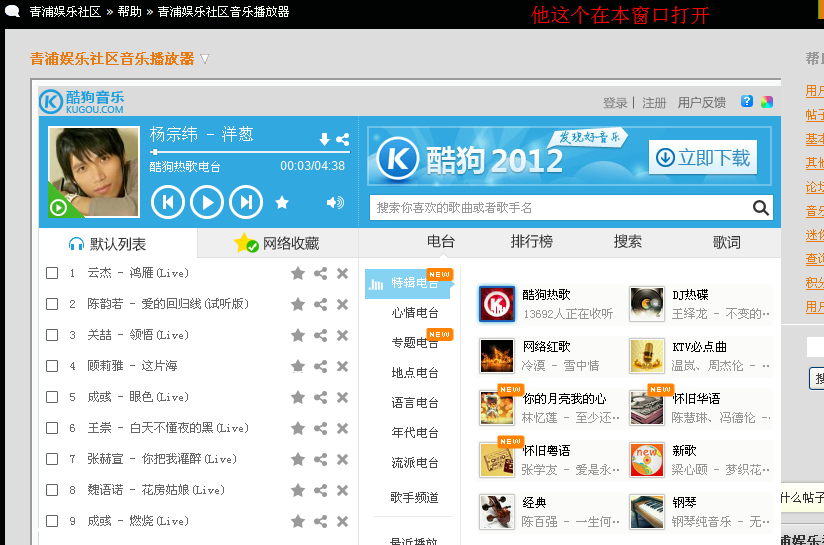Remove 关喆 - 领悟 from list
The image size is (824, 545).
coord(343,335)
